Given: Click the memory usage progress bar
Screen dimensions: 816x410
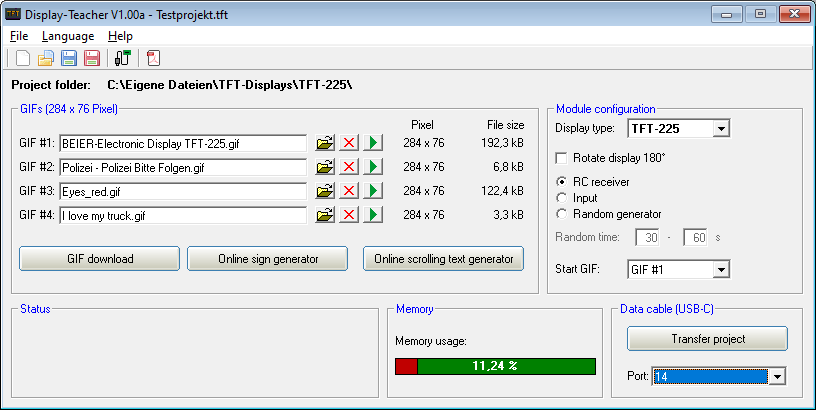Looking at the screenshot, I should (x=495, y=367).
